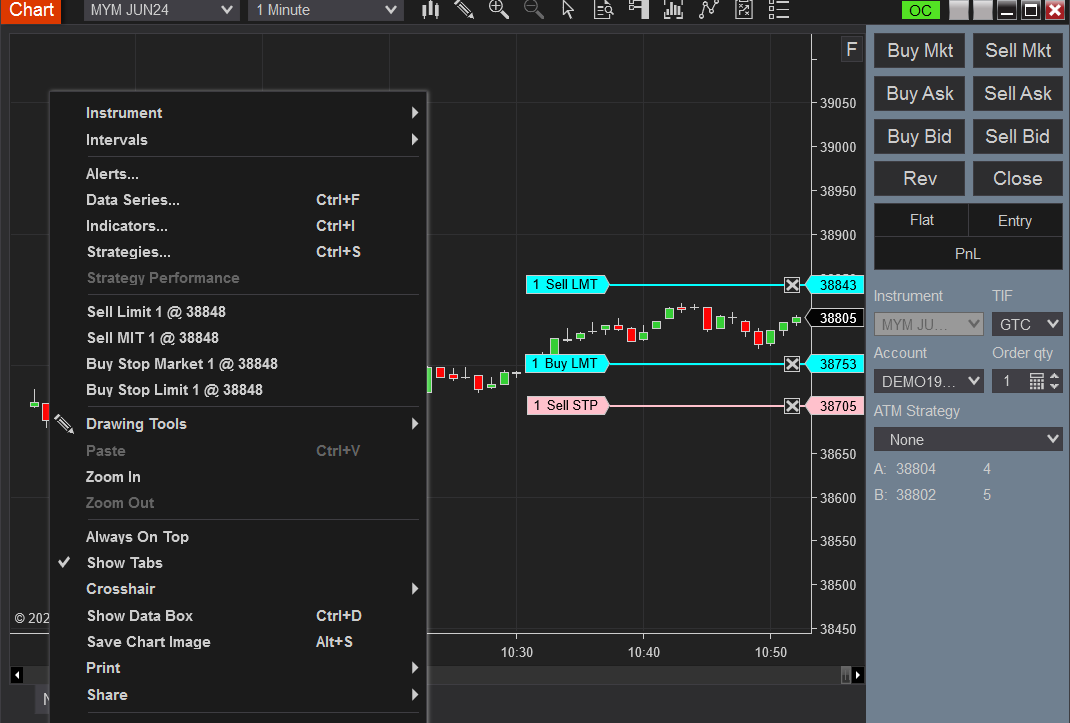The height and width of the screenshot is (723, 1070).
Task: Click the zoom out magnifier icon
Action: click(x=534, y=10)
